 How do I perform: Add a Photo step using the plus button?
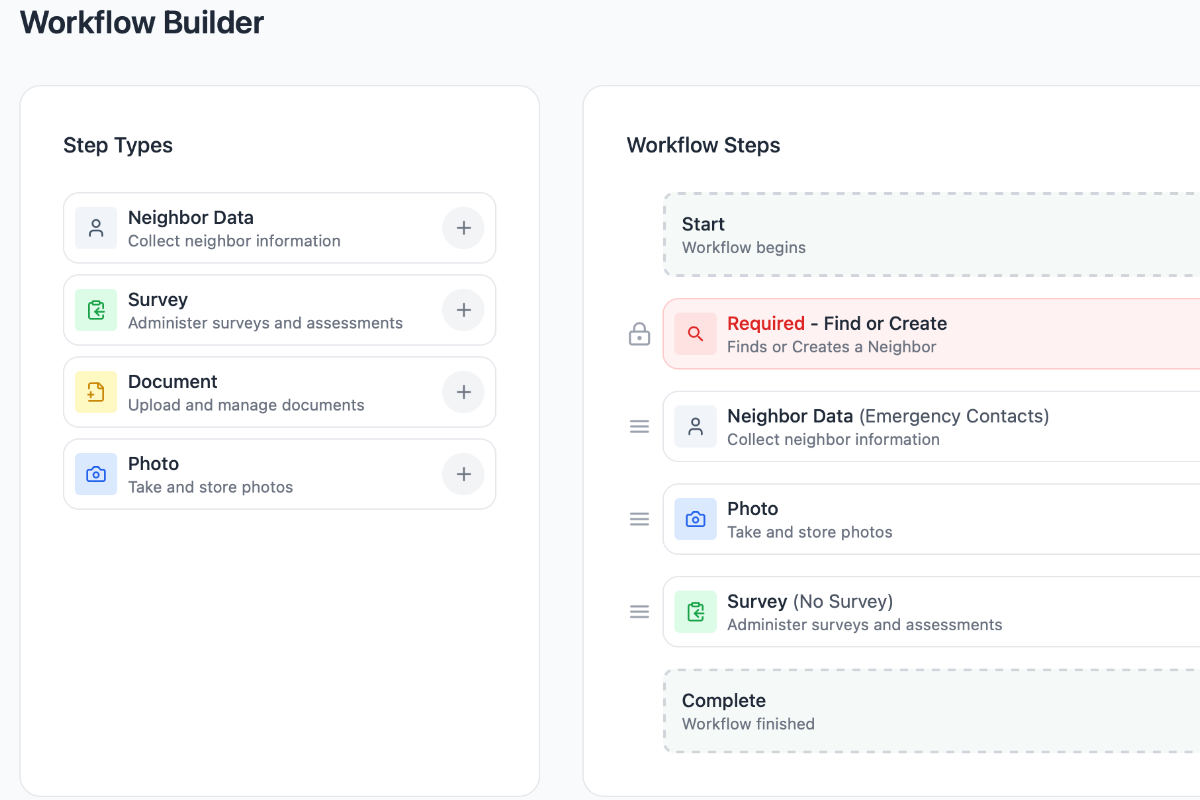coord(463,474)
